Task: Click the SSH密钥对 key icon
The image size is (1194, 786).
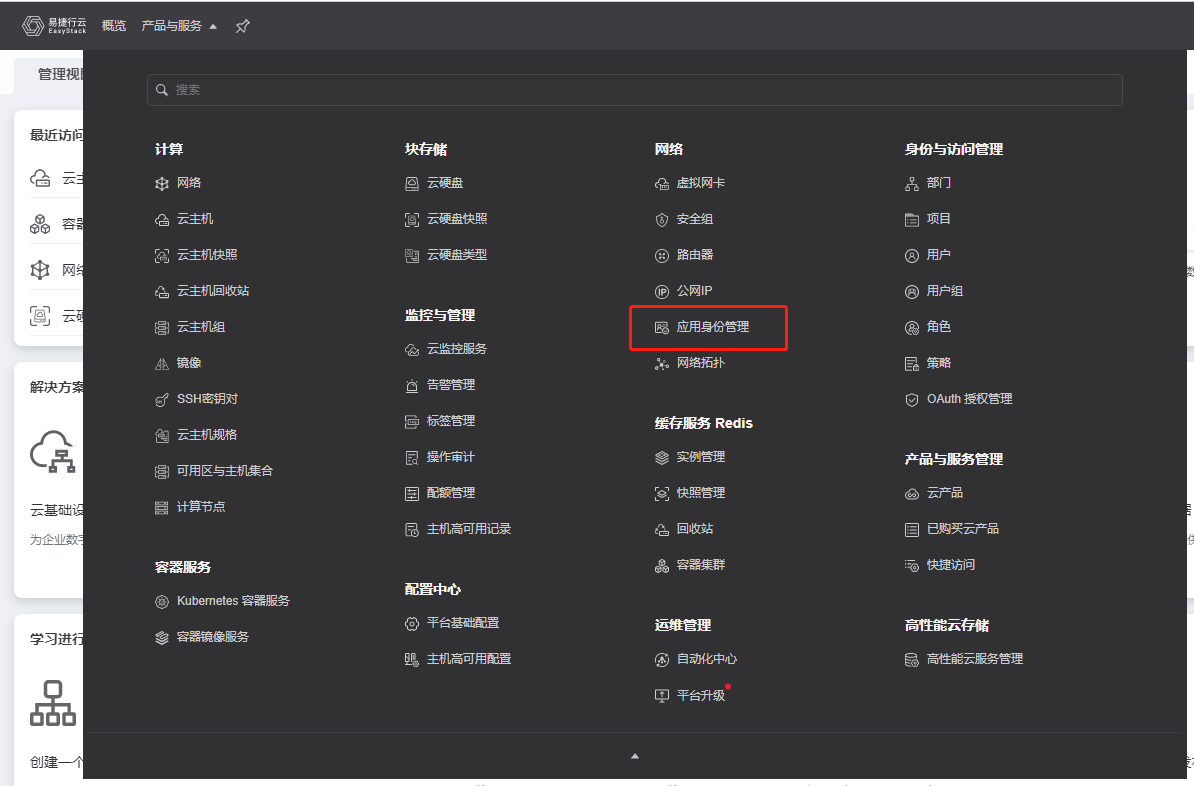Action: point(162,399)
